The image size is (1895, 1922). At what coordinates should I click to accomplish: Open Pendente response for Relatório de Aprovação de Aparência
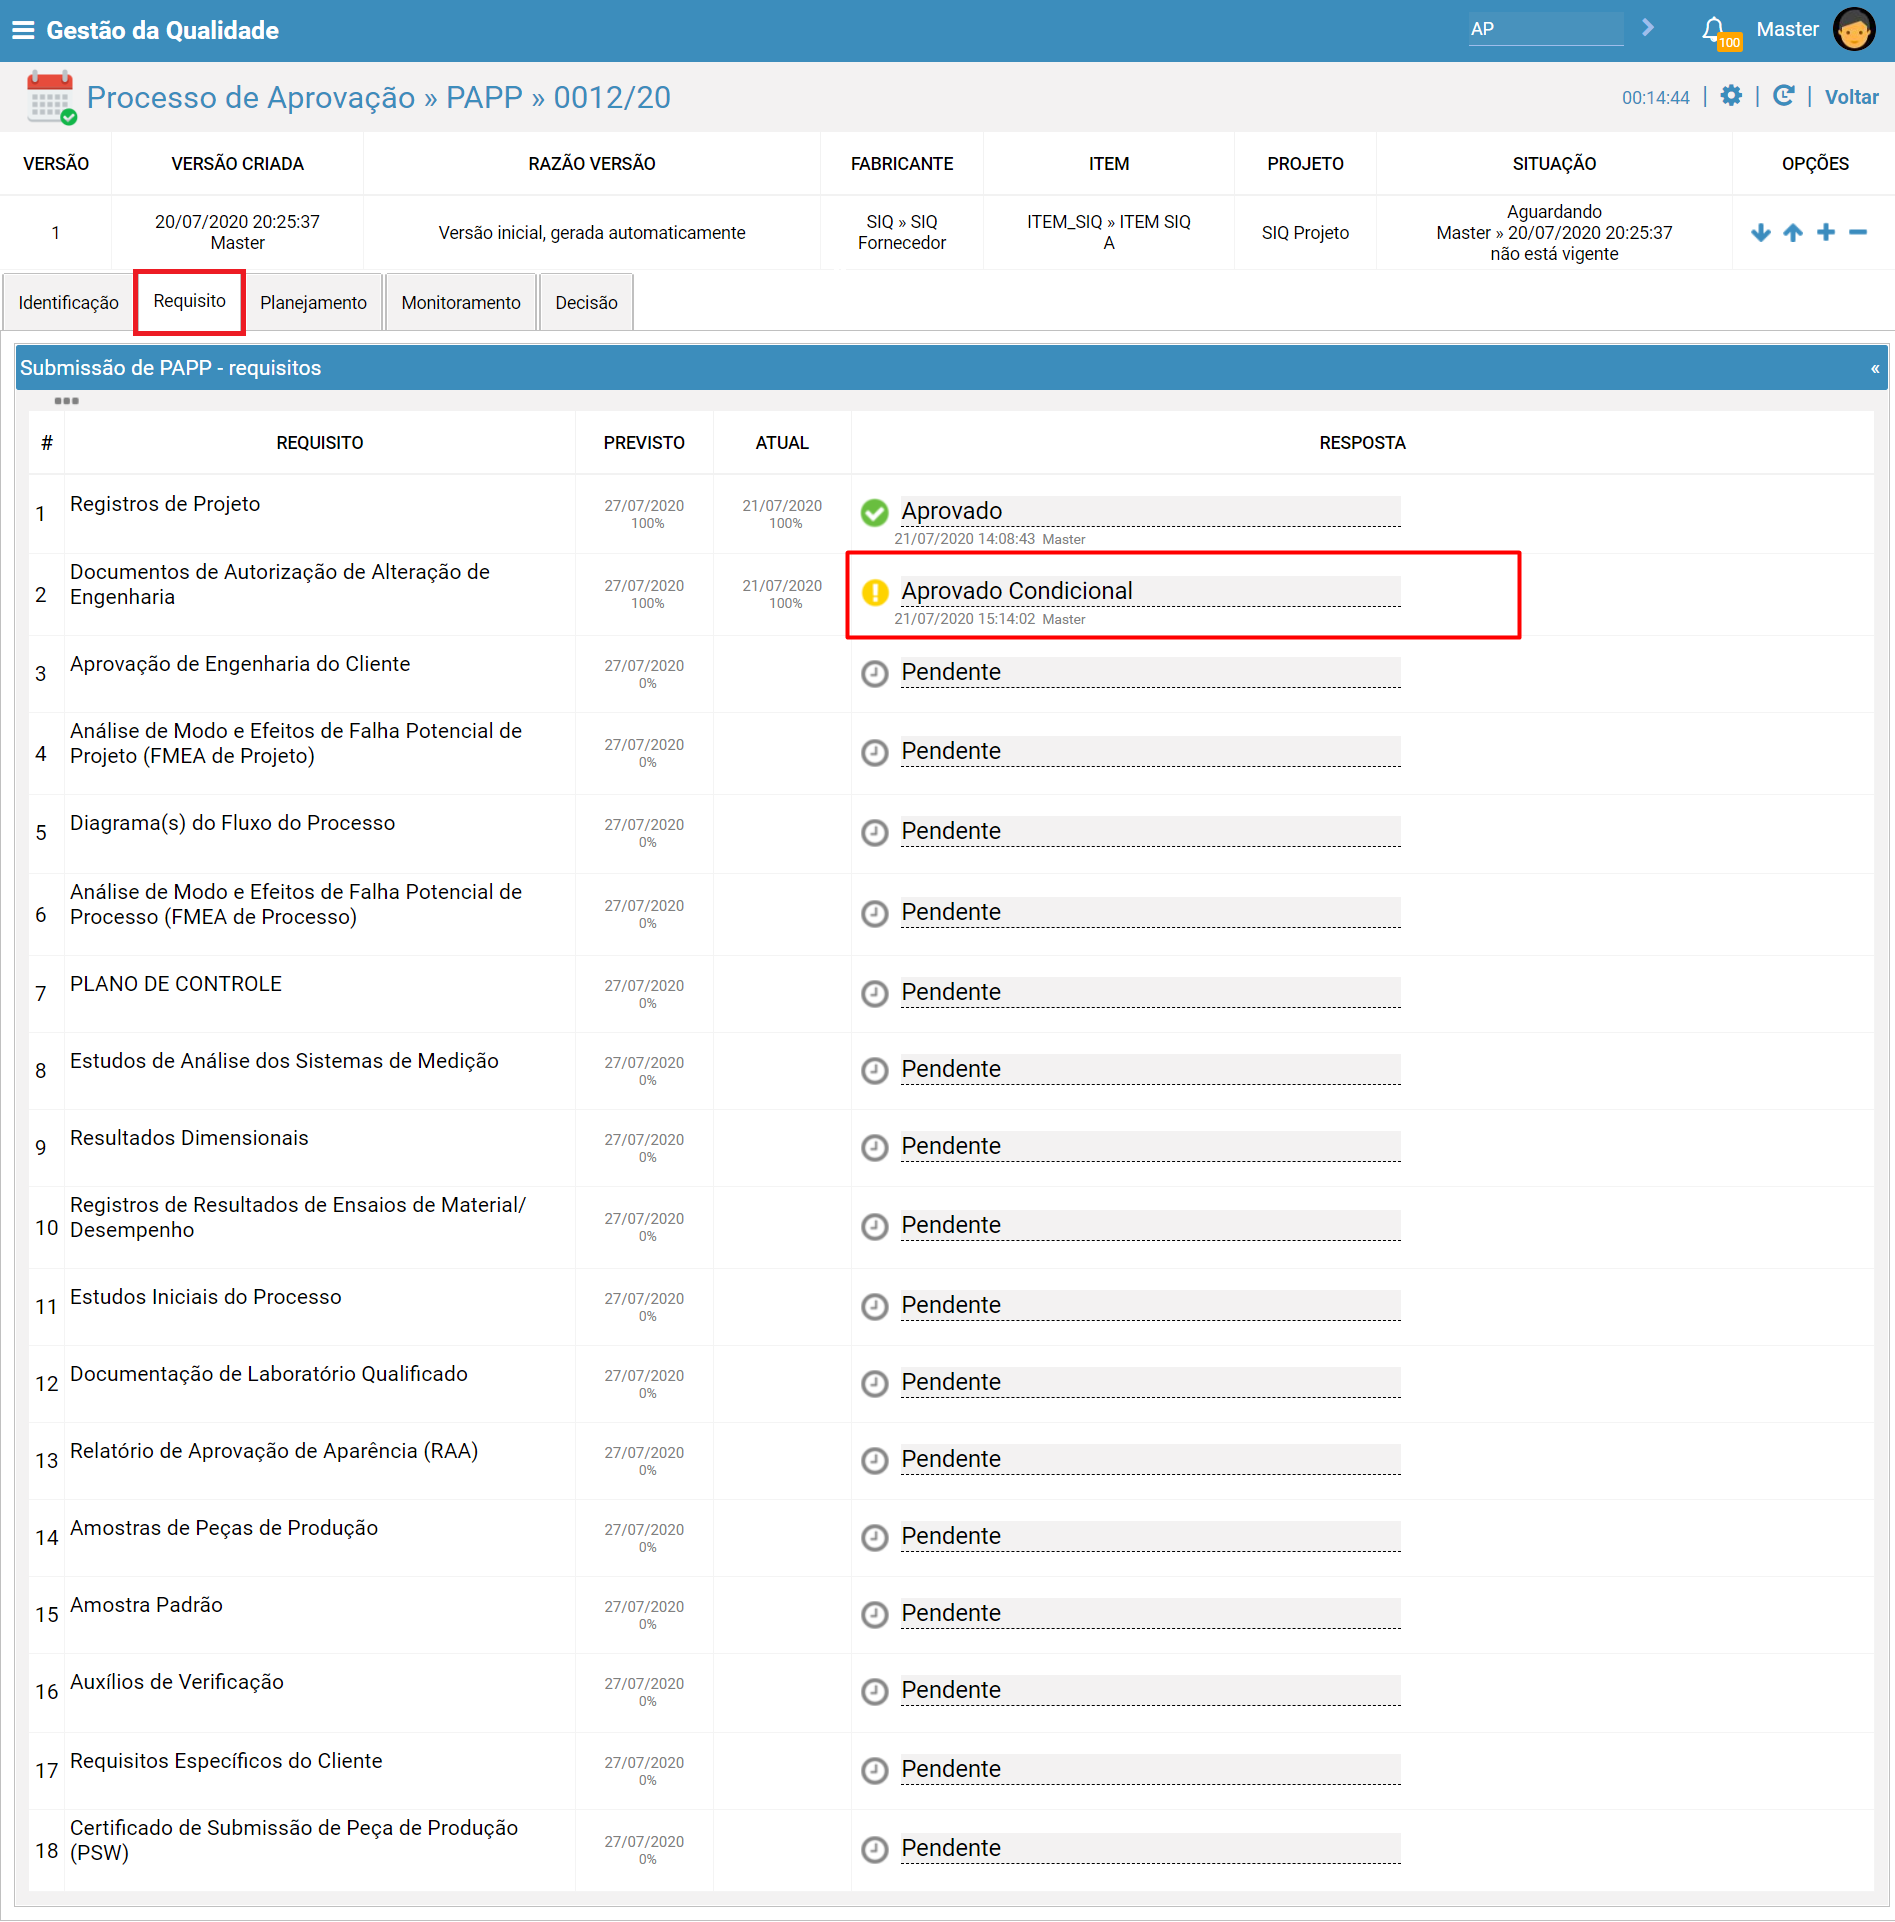point(1150,1460)
